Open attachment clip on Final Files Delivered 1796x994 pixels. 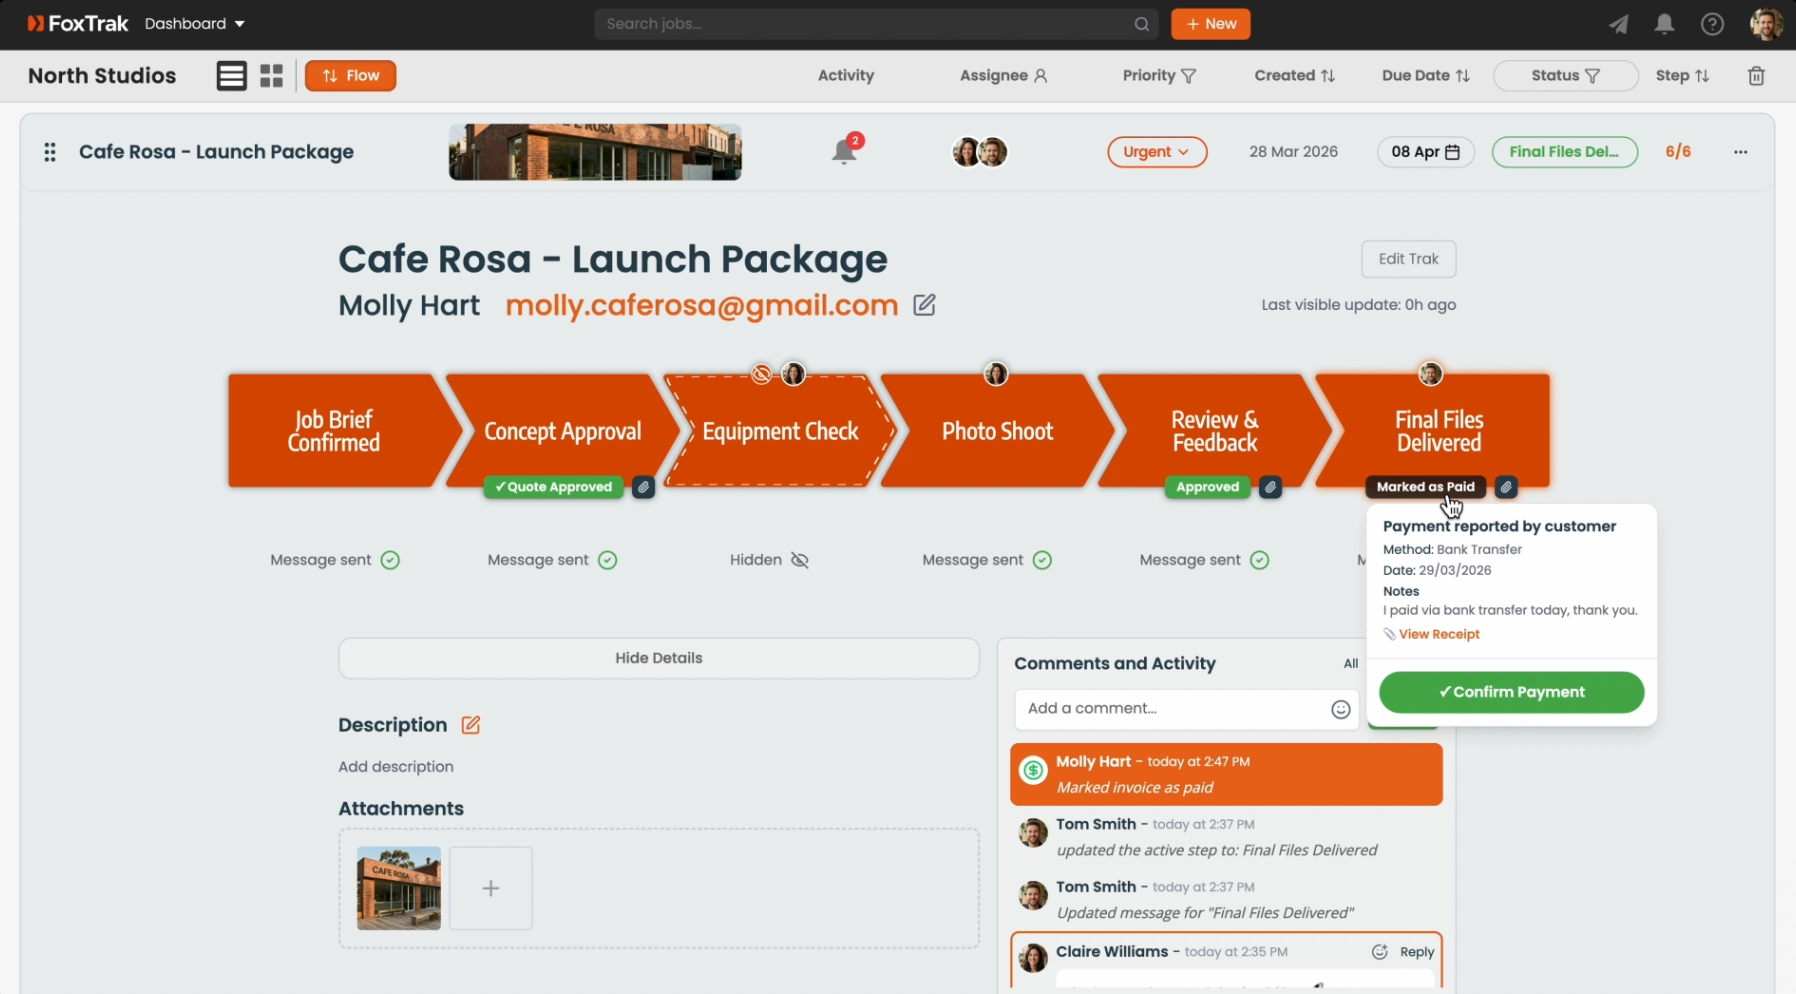pos(1506,487)
